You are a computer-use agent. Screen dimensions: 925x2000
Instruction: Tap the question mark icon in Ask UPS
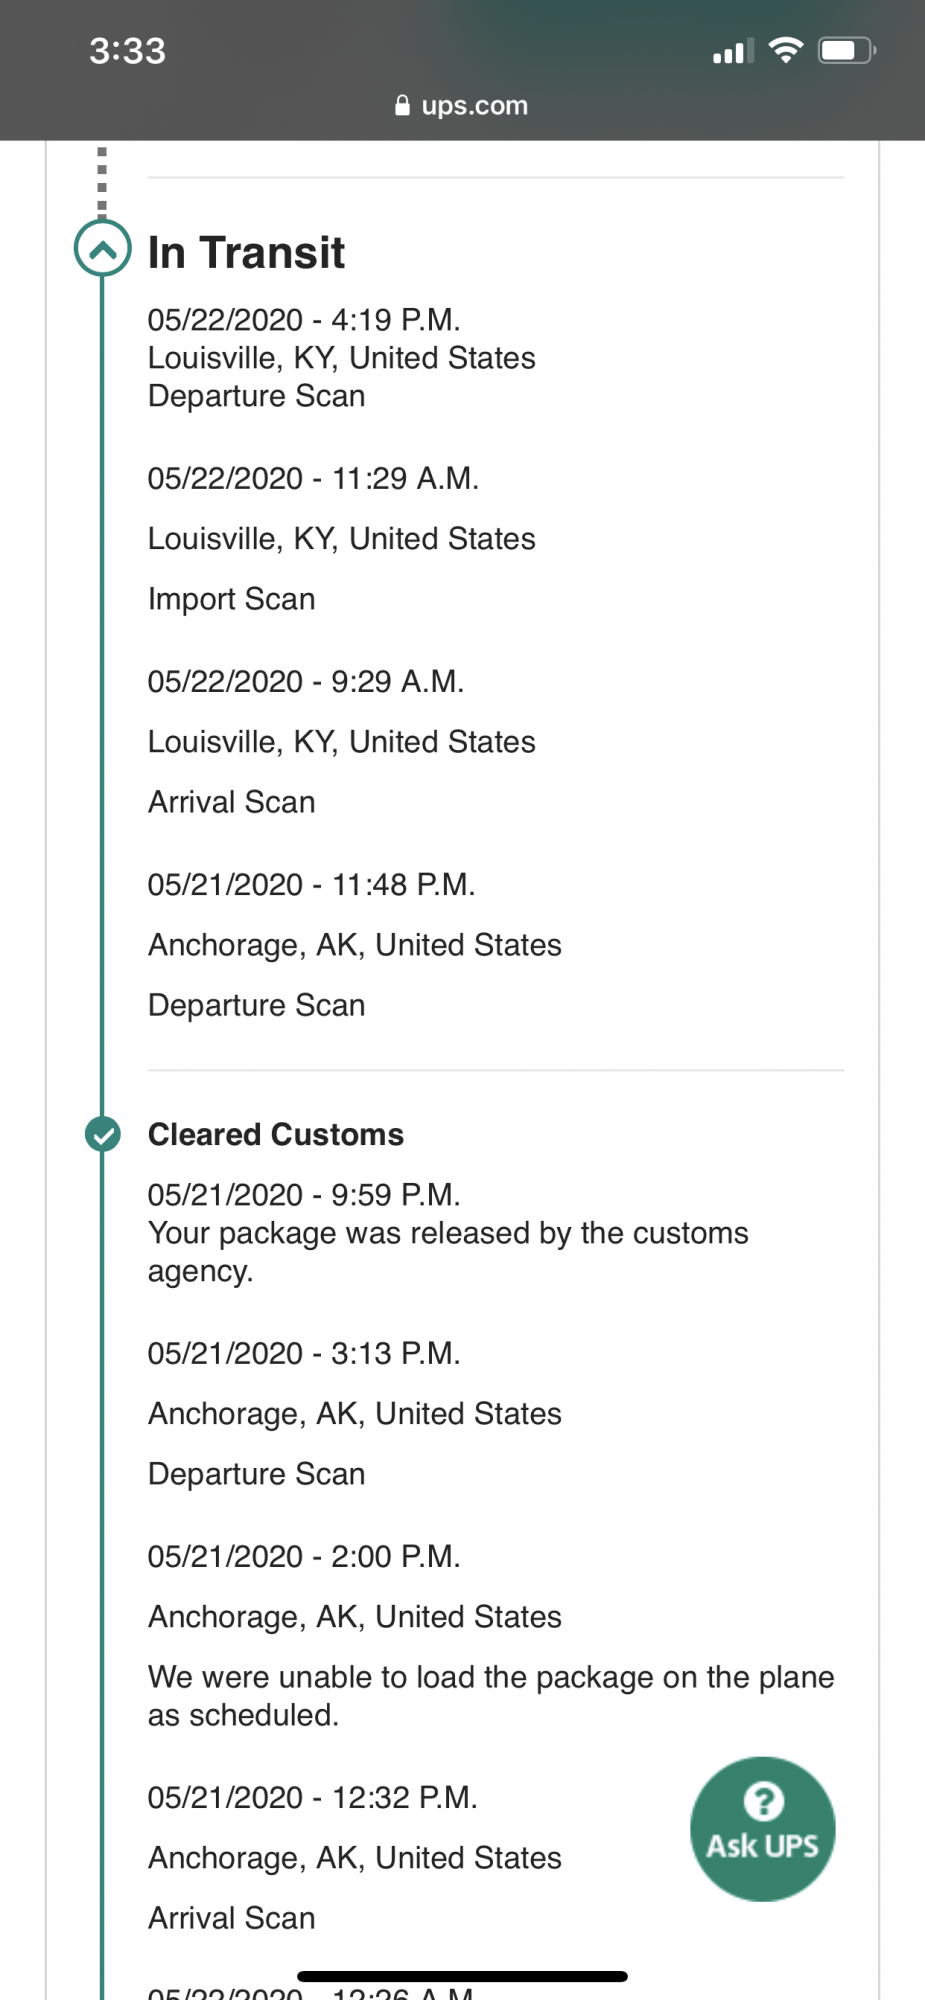pos(763,1801)
